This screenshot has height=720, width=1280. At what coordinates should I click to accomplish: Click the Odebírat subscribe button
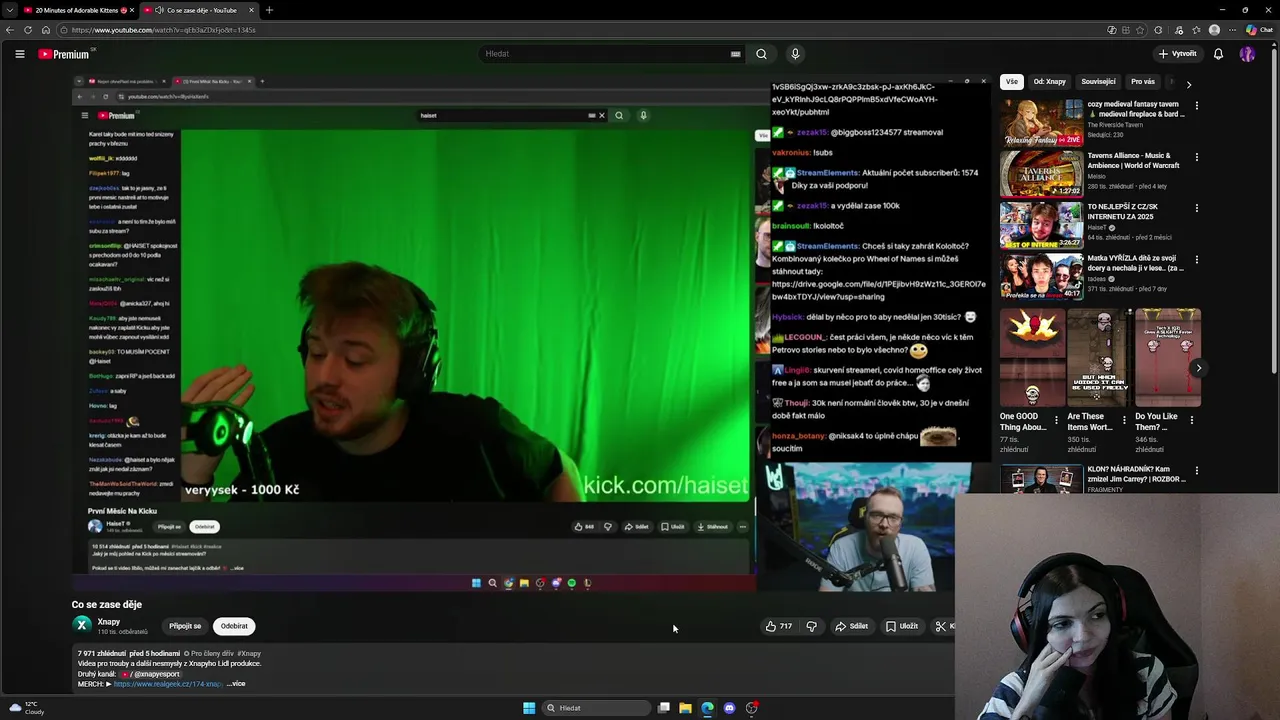click(234, 626)
